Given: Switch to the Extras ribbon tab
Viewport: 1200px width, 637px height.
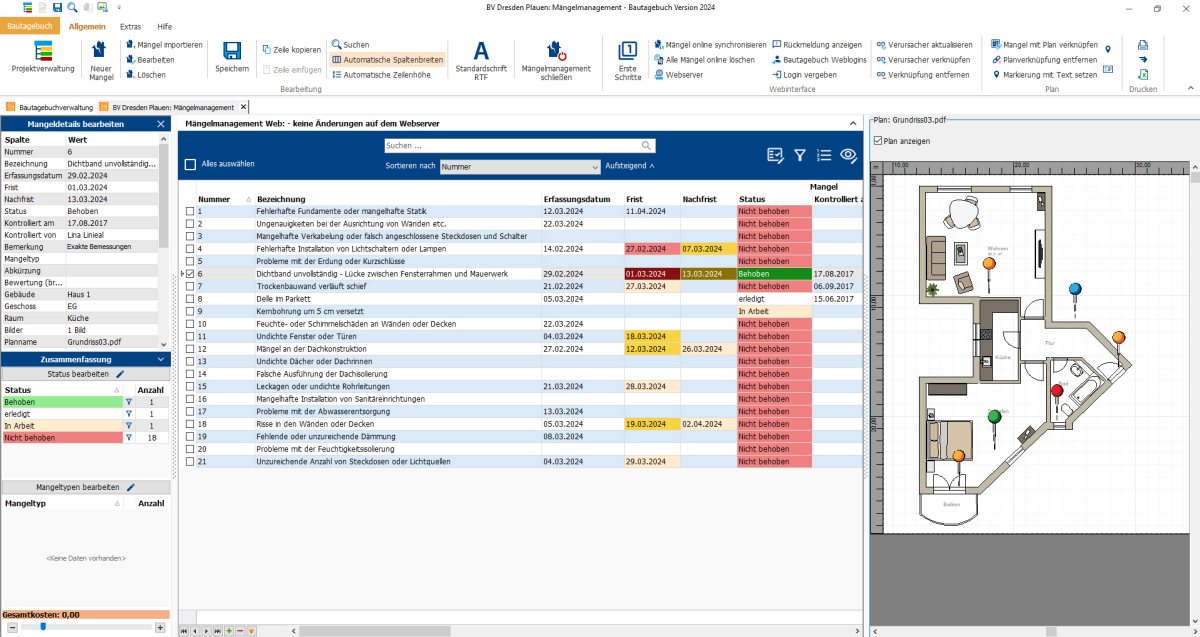Looking at the screenshot, I should [x=130, y=27].
